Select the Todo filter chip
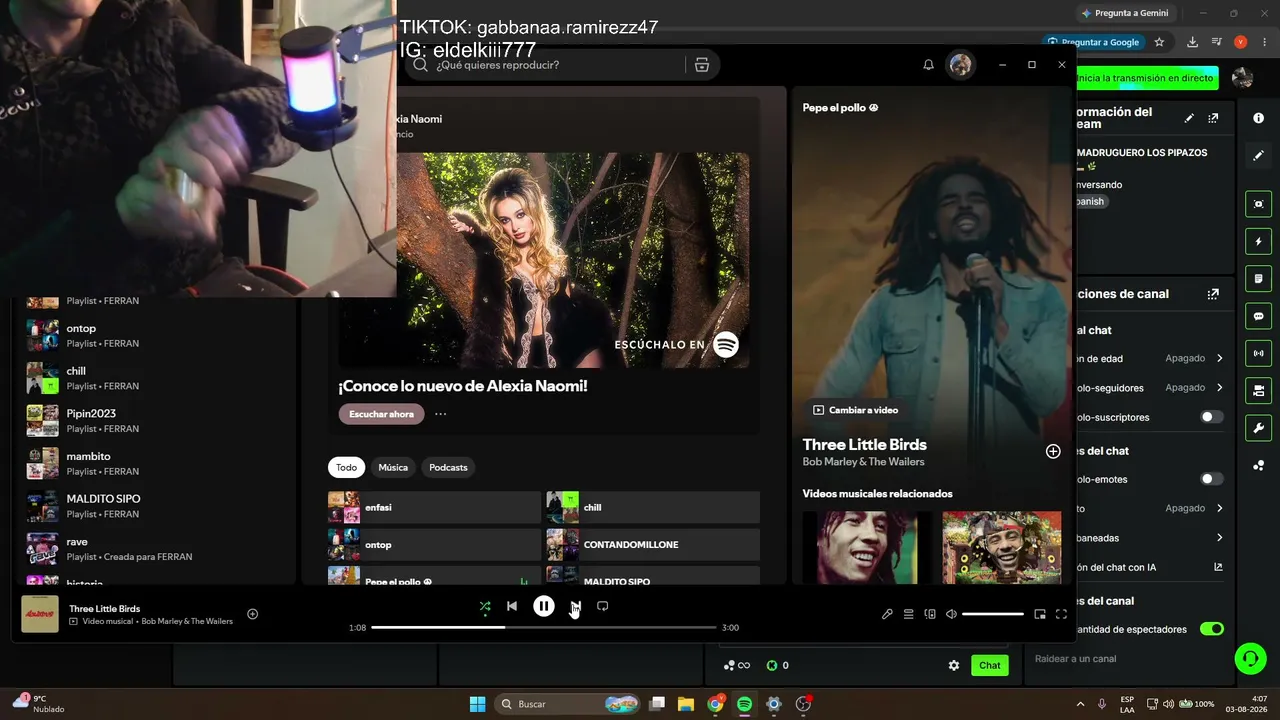This screenshot has width=1280, height=720. pyautogui.click(x=346, y=467)
